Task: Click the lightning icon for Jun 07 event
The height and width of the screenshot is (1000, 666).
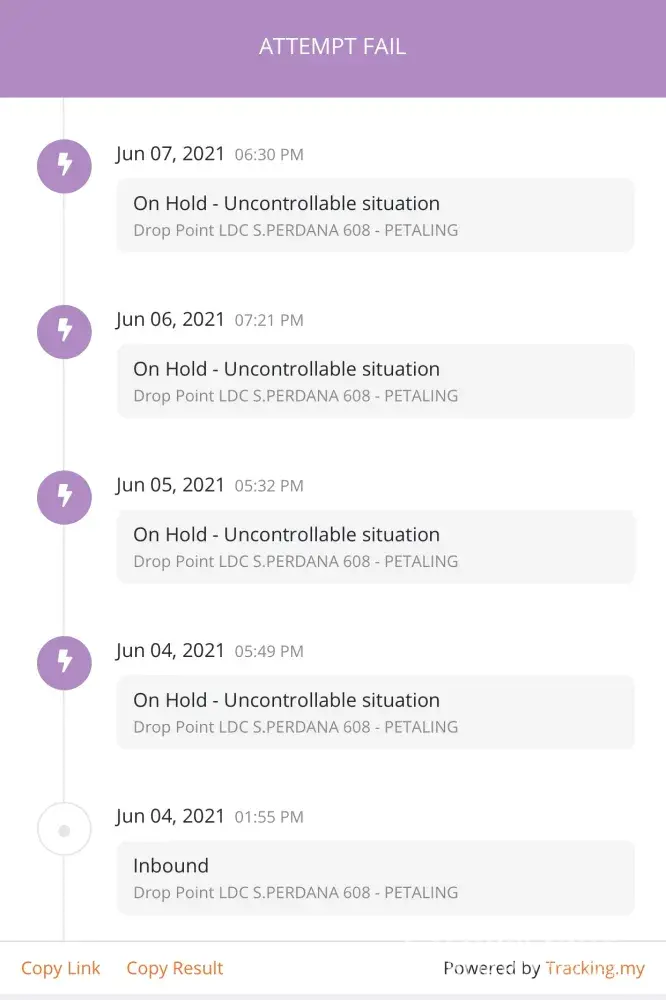Action: click(64, 165)
